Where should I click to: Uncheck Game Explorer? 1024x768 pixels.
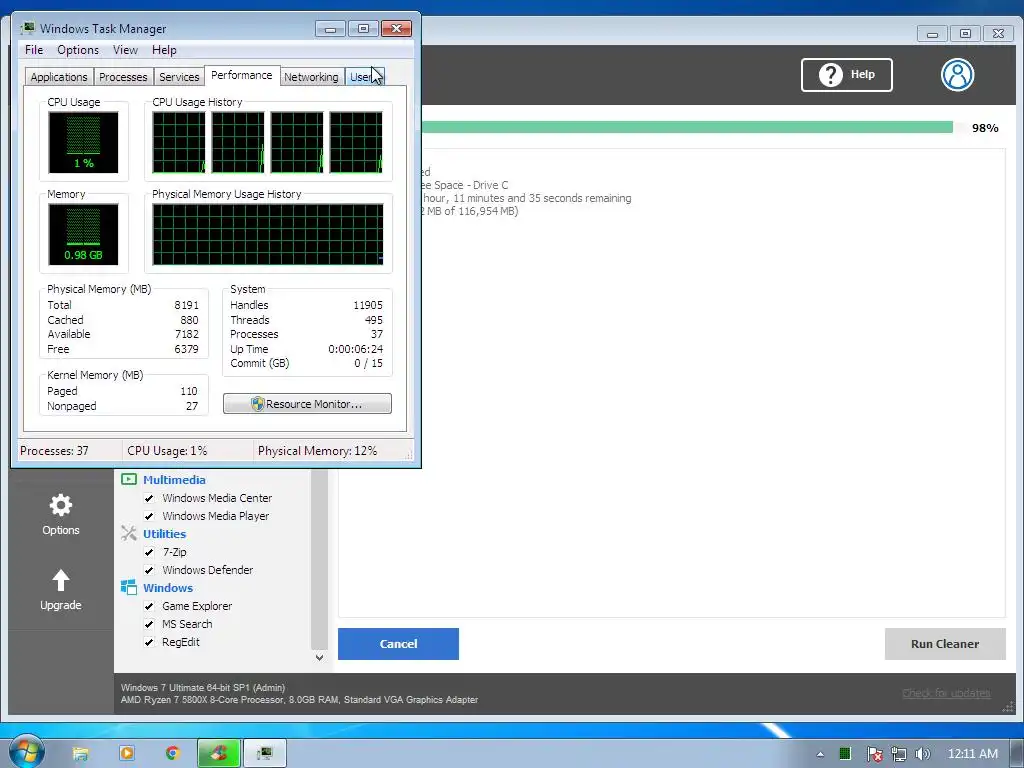pyautogui.click(x=149, y=606)
